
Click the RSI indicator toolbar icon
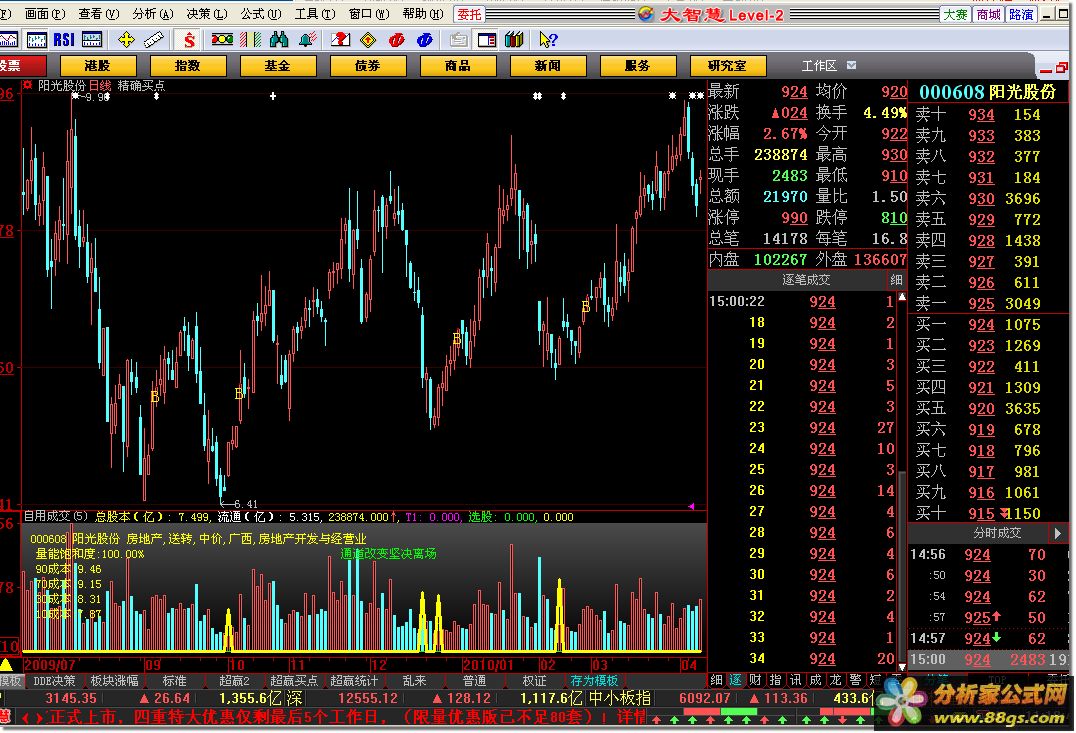click(64, 40)
